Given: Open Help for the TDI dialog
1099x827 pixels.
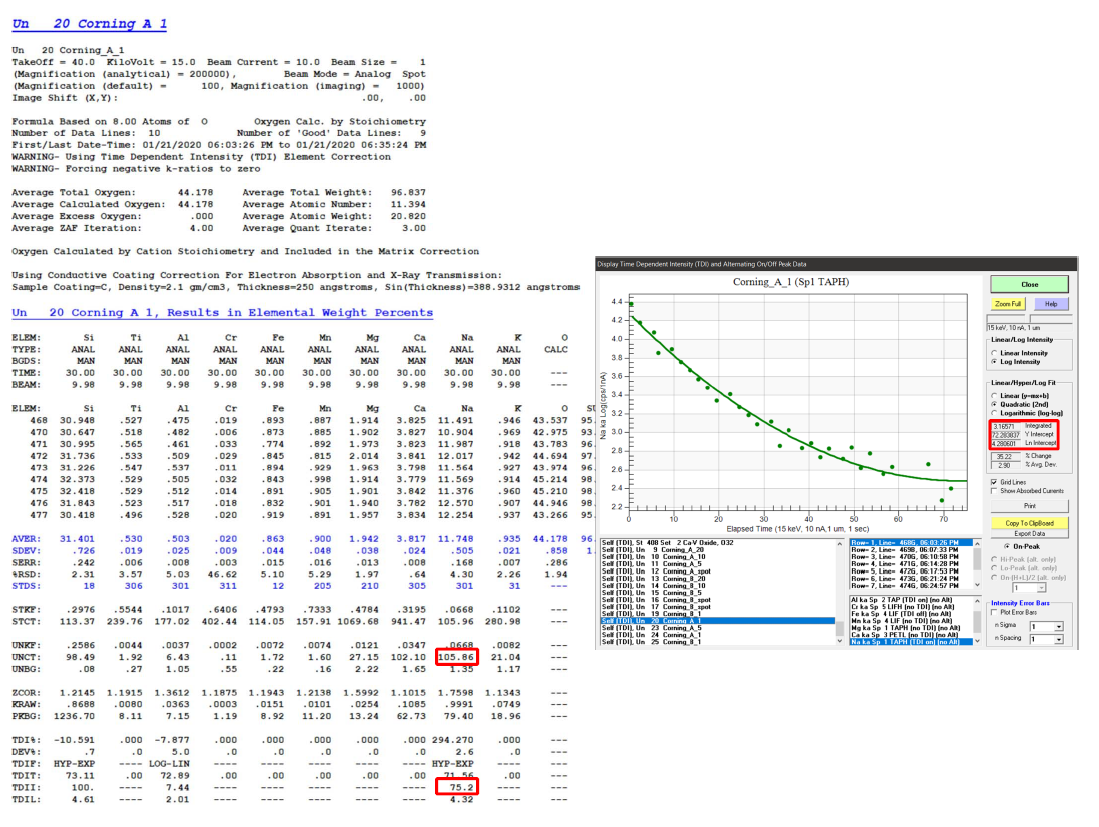Looking at the screenshot, I should pos(1050,304).
